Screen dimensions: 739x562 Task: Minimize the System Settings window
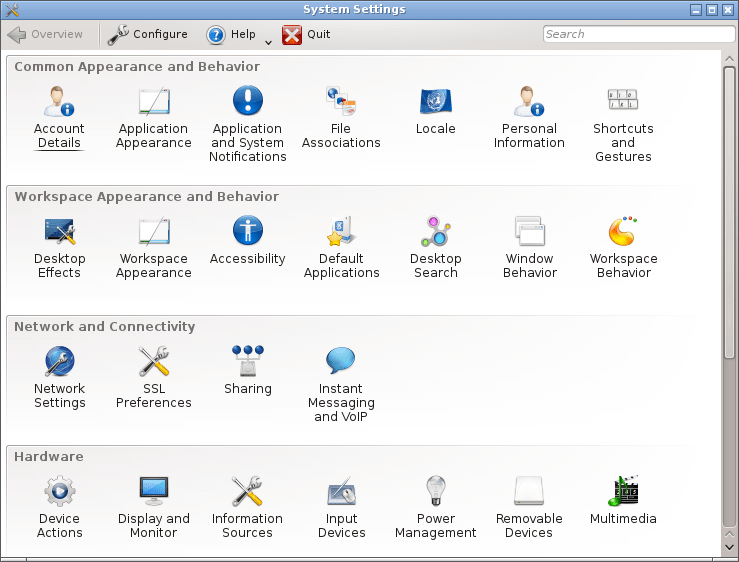point(696,9)
